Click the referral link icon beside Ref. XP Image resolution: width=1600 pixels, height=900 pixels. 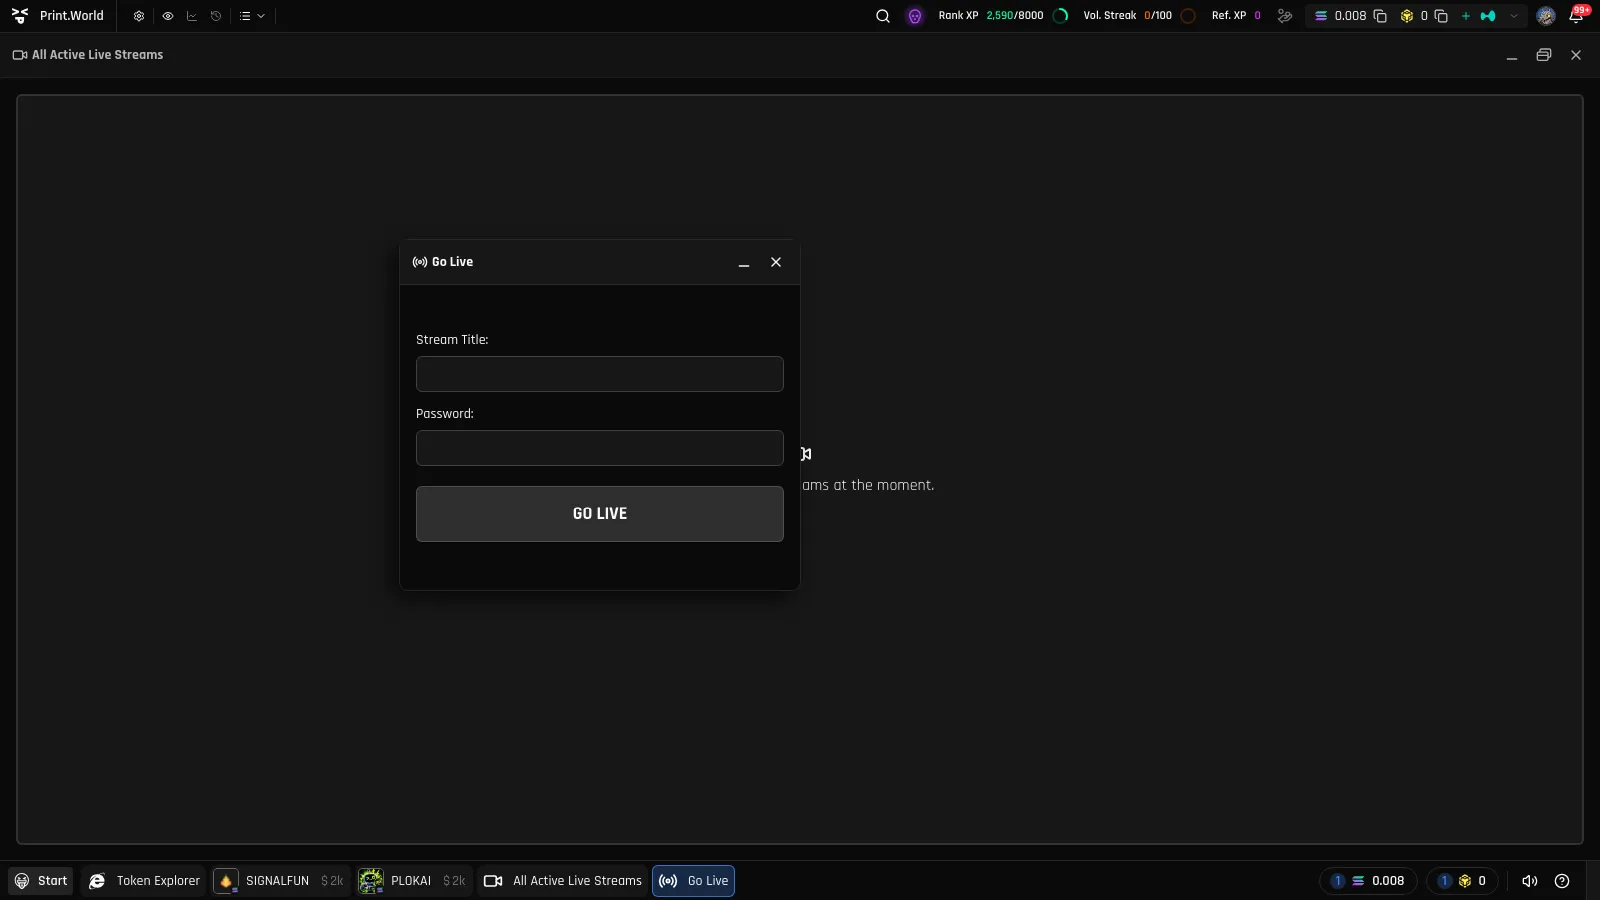pos(1285,16)
